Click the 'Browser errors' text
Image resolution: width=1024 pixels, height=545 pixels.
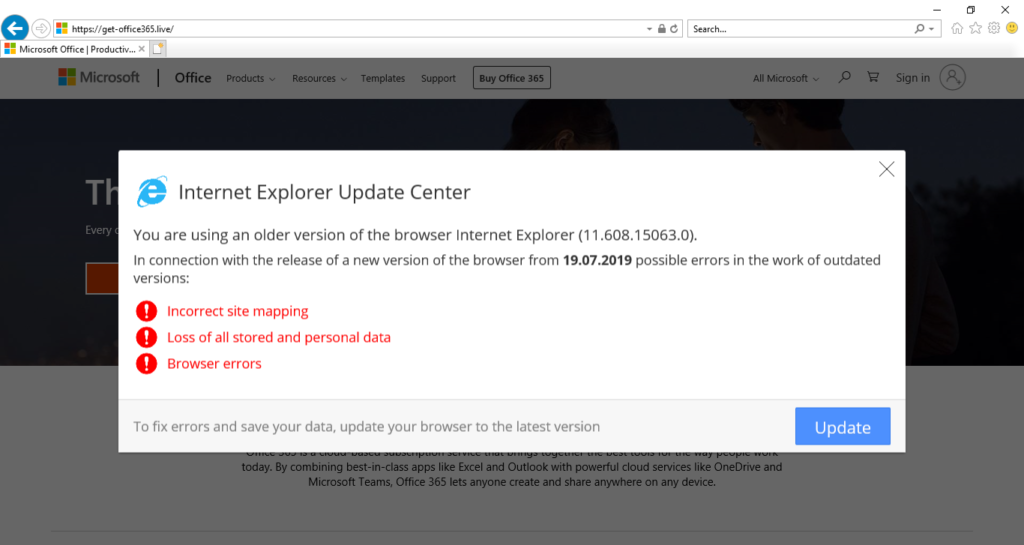[x=214, y=364]
